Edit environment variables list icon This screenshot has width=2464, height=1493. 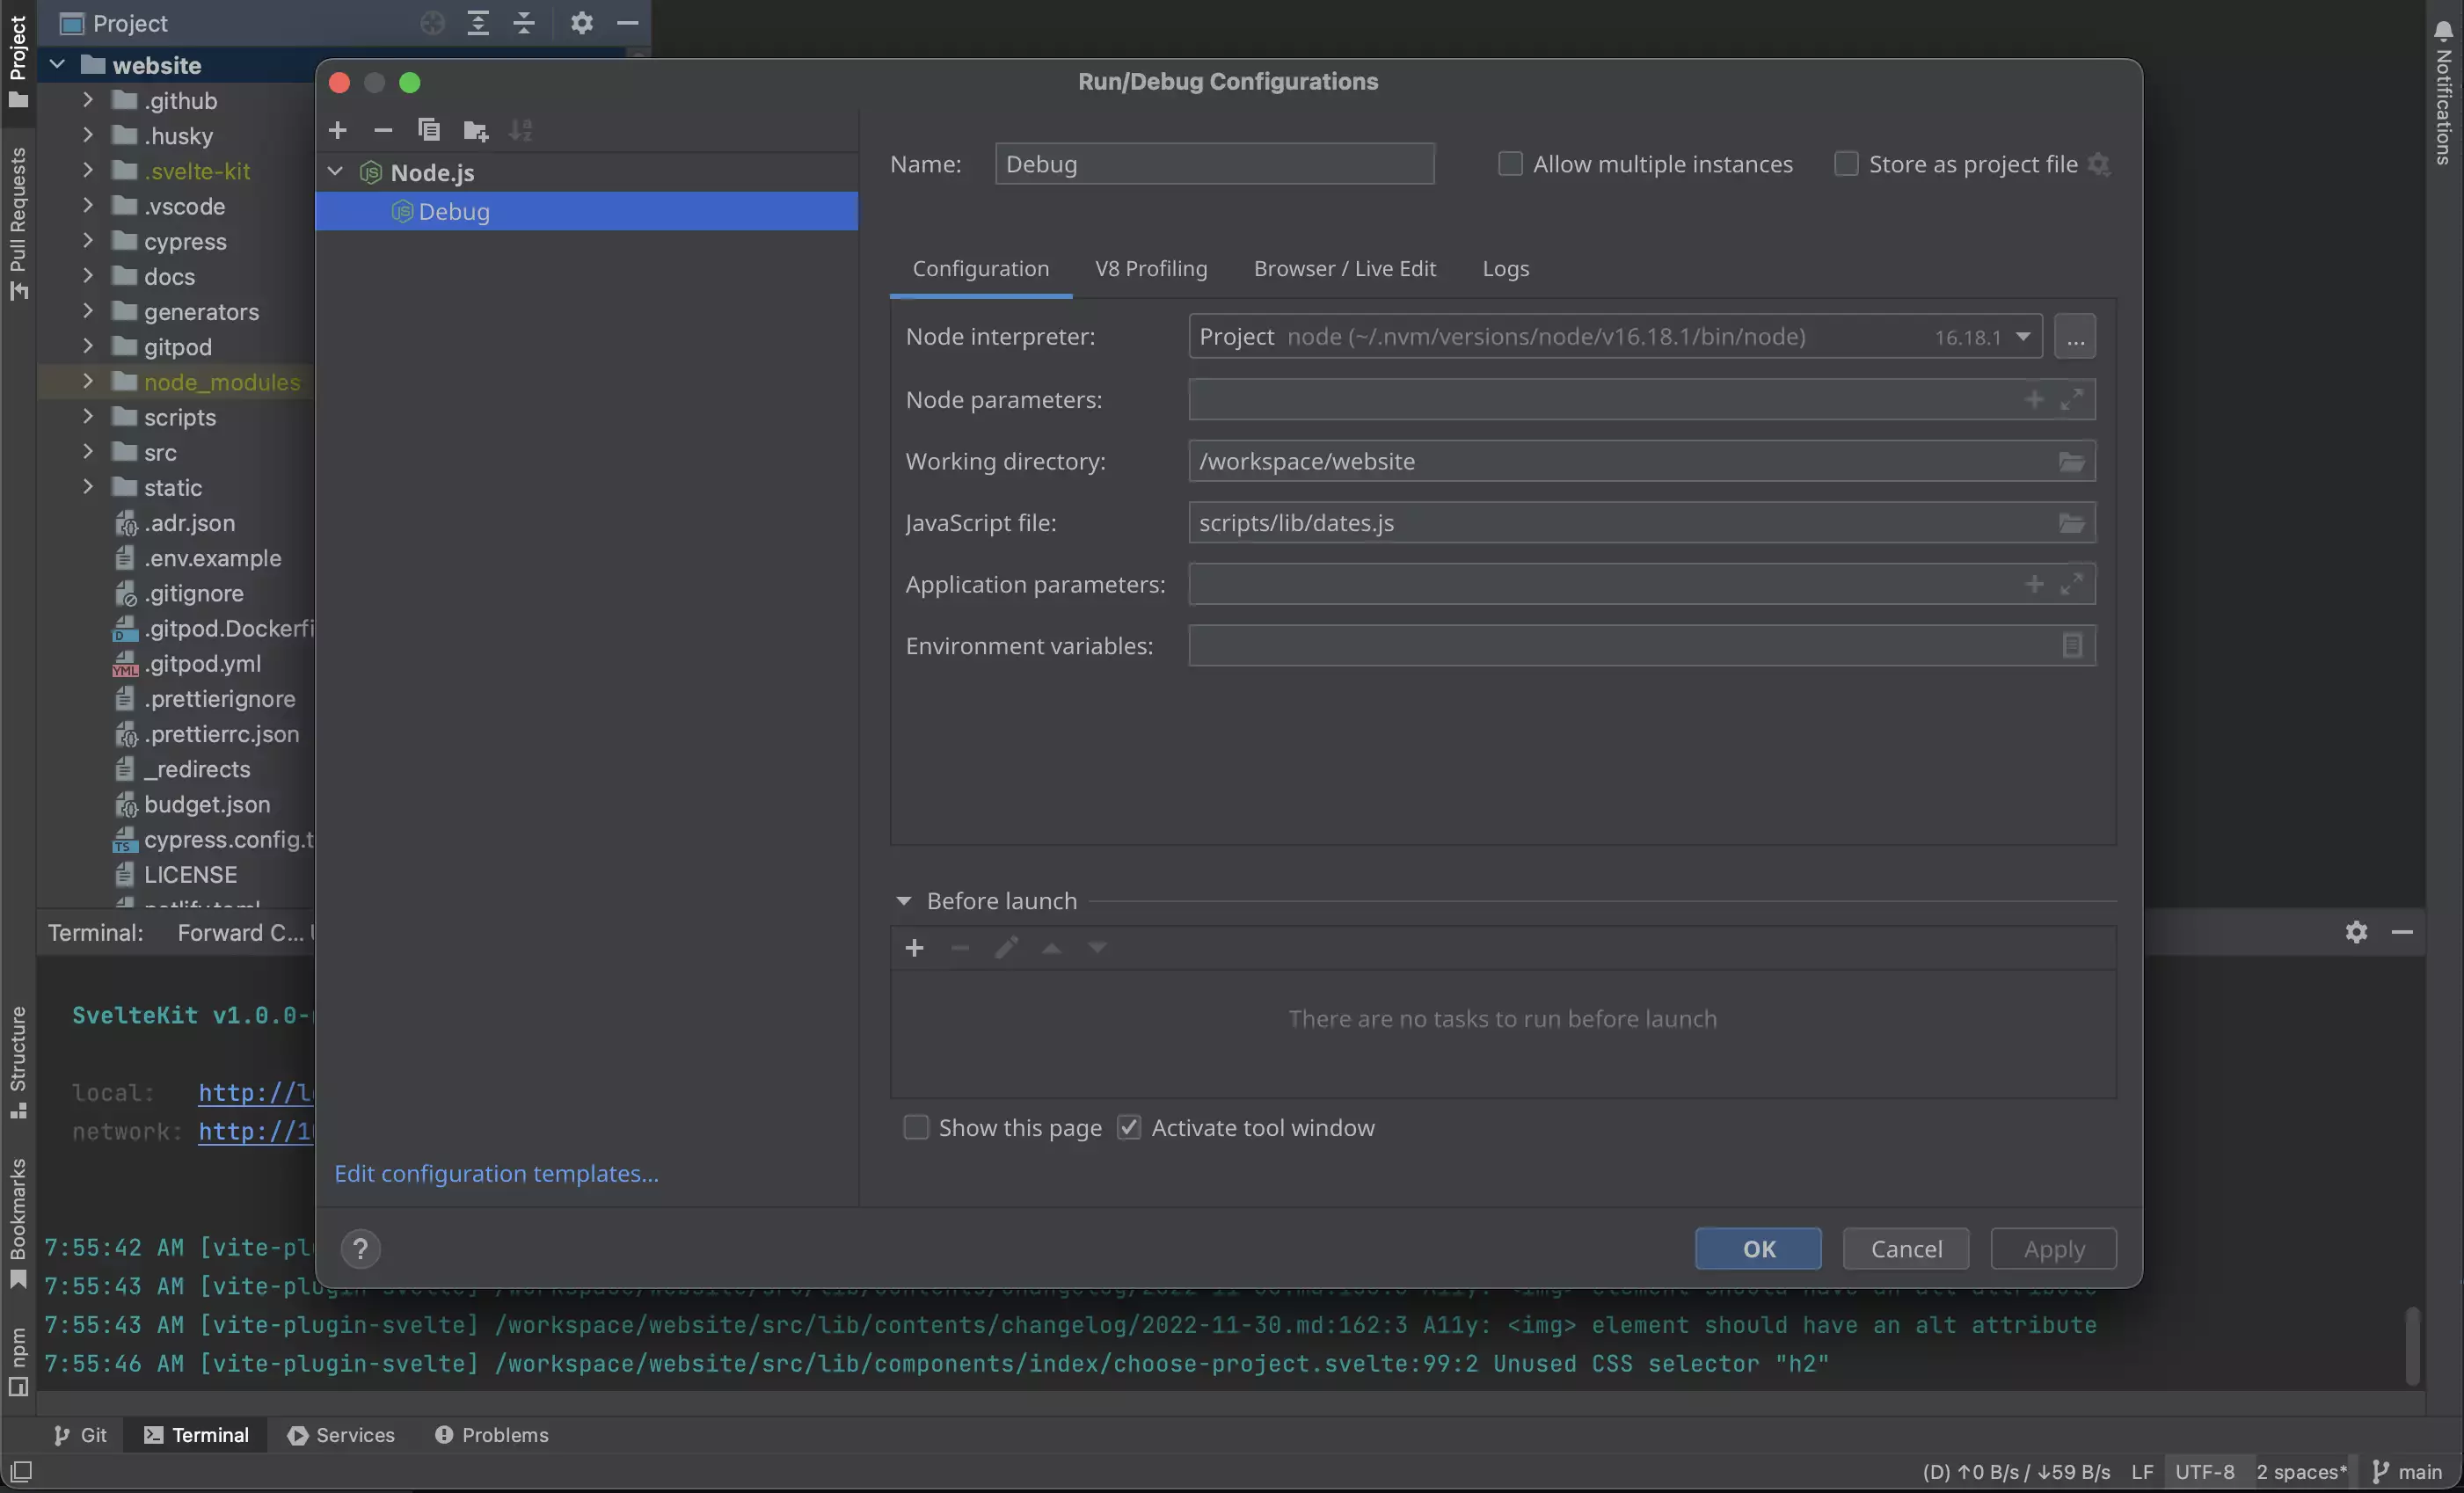tap(2072, 646)
